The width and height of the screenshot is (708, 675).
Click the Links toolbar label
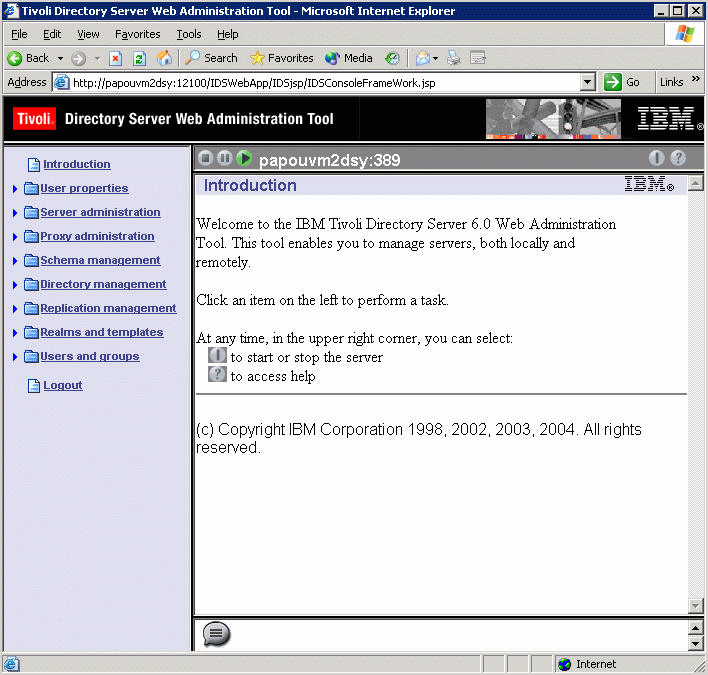pyautogui.click(x=671, y=82)
